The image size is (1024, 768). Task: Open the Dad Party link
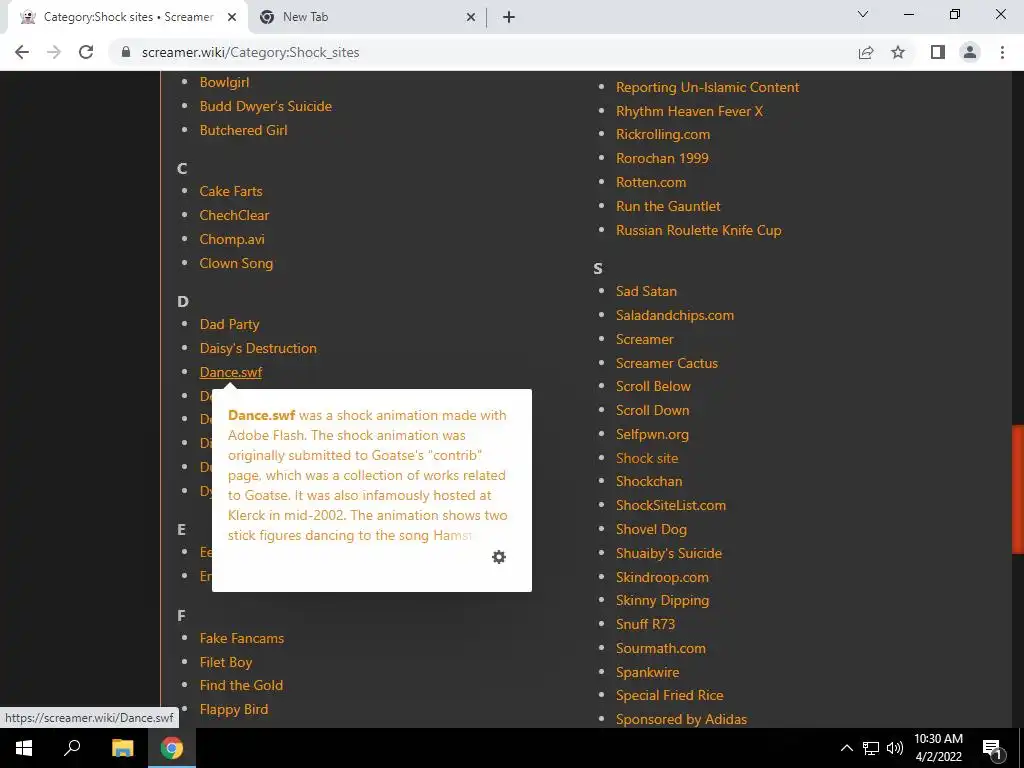[229, 325]
